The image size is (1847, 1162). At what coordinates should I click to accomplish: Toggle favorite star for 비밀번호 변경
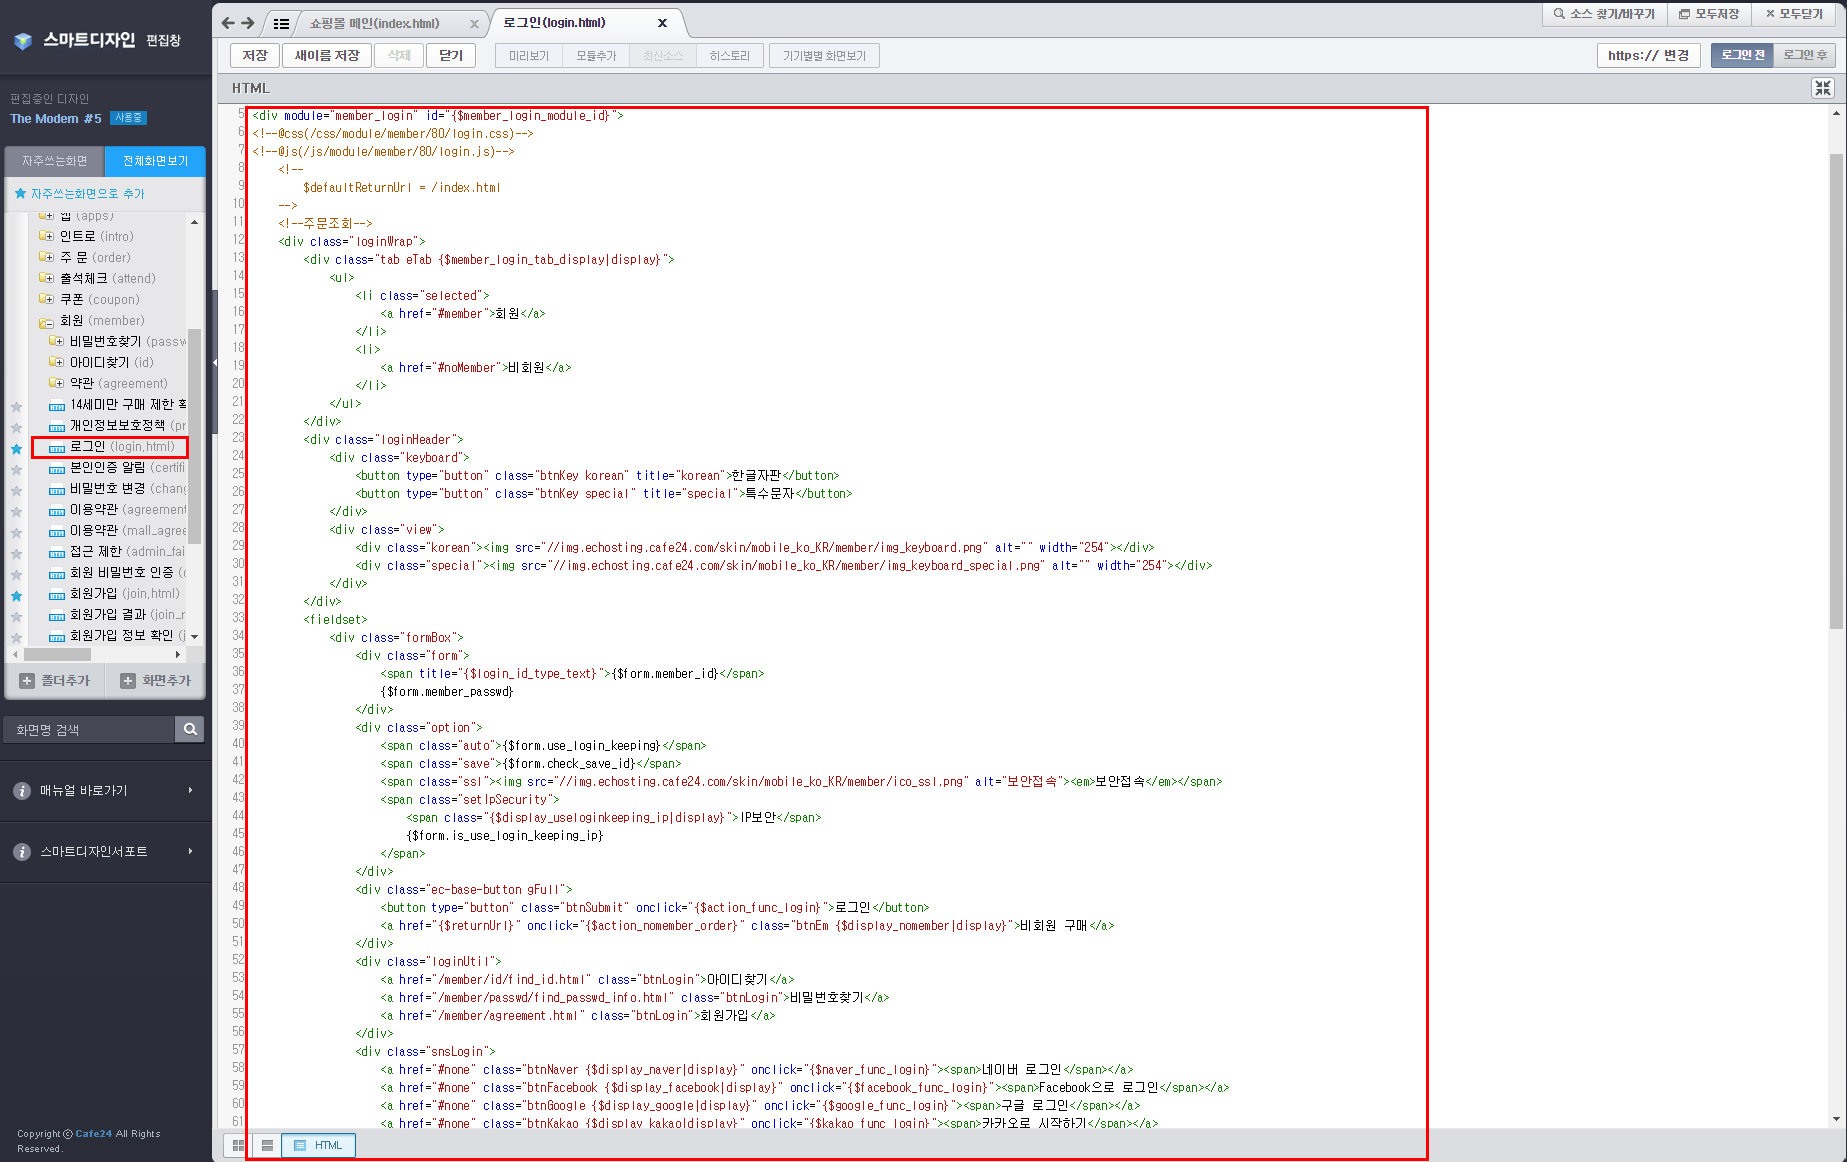[17, 490]
